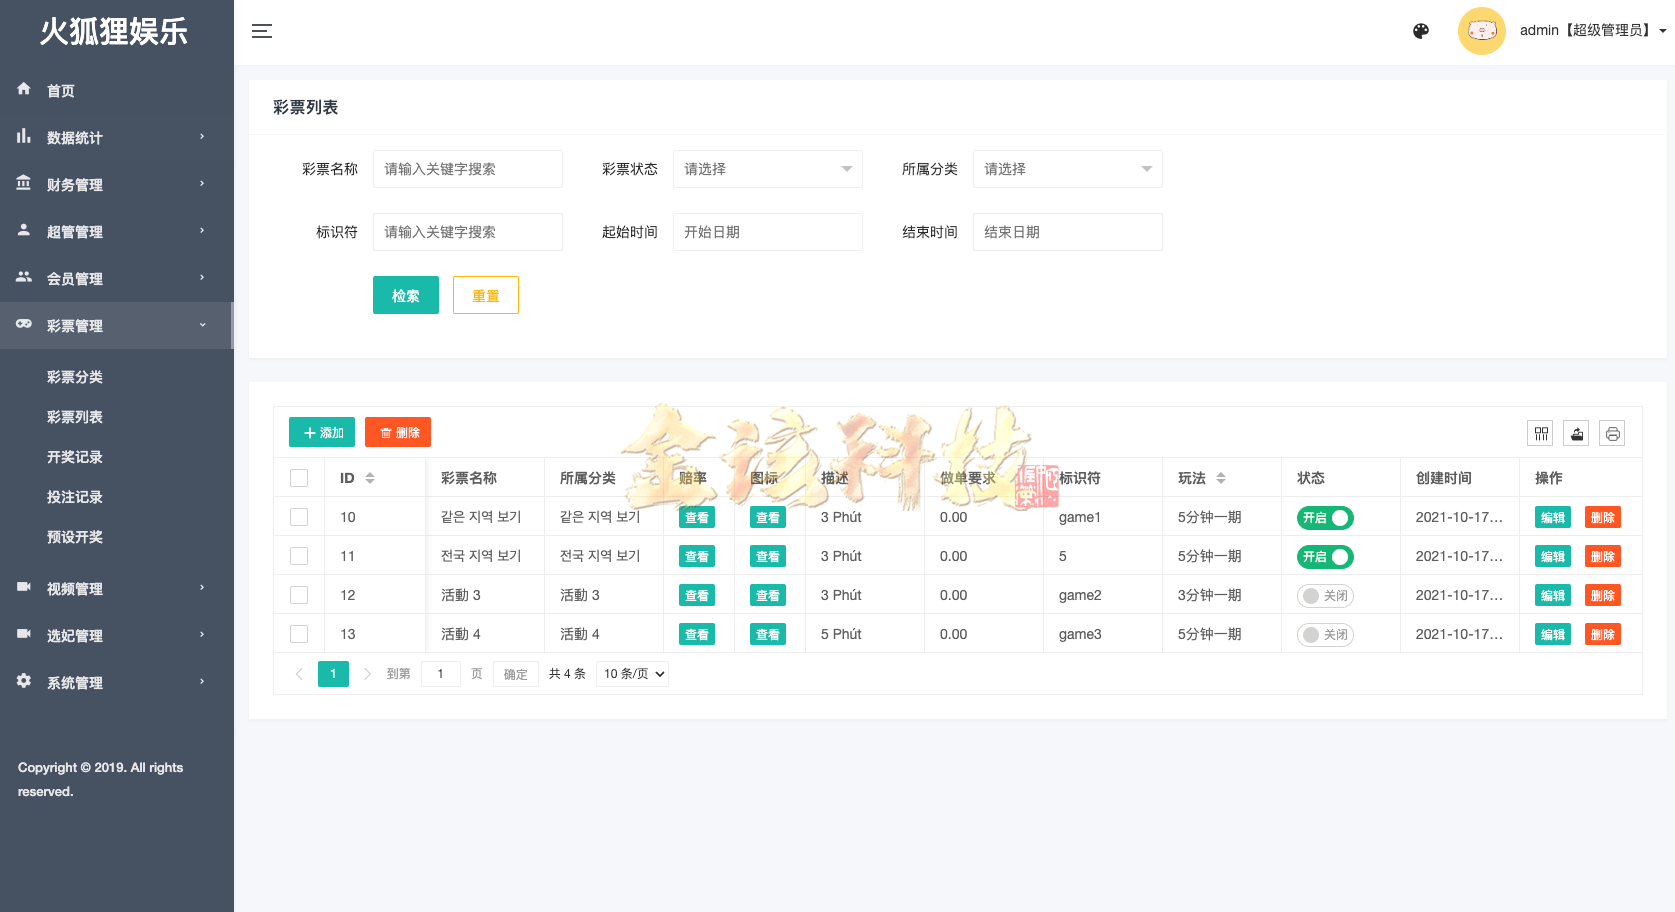Enable the 关闭 switch for 活动 3
Viewport: 1675px width, 912px height.
tap(1325, 594)
